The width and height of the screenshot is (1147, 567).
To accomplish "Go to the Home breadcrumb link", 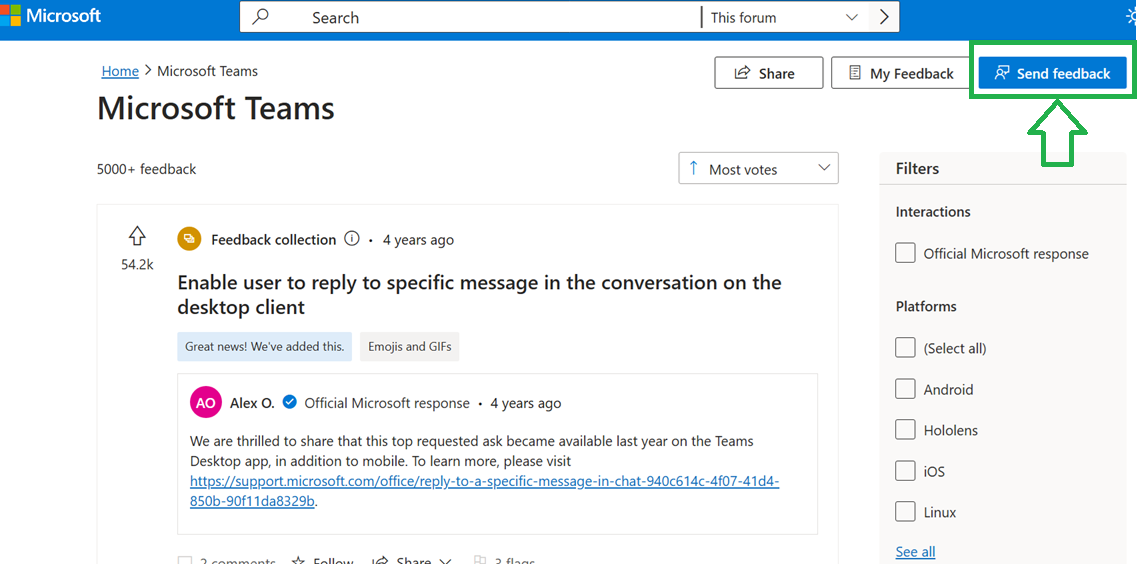I will point(120,71).
